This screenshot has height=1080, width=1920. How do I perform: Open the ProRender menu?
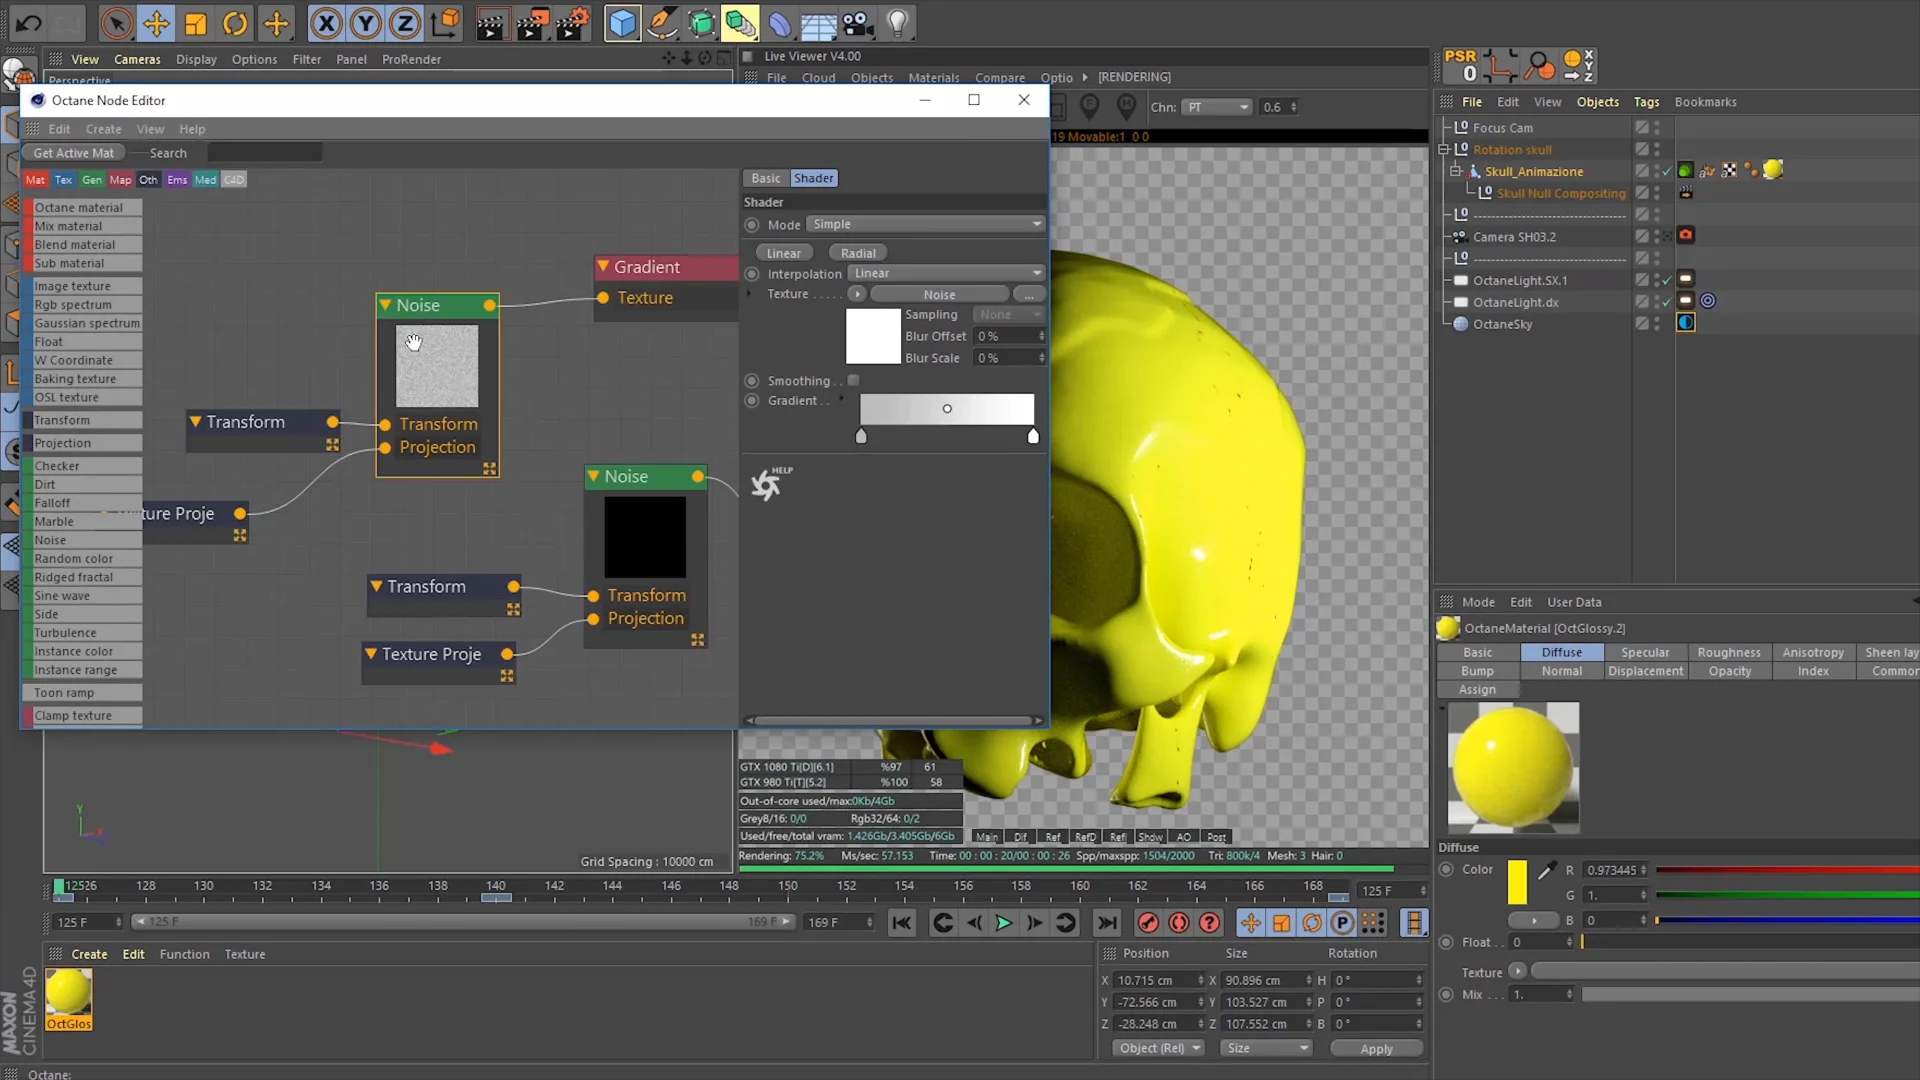point(411,59)
